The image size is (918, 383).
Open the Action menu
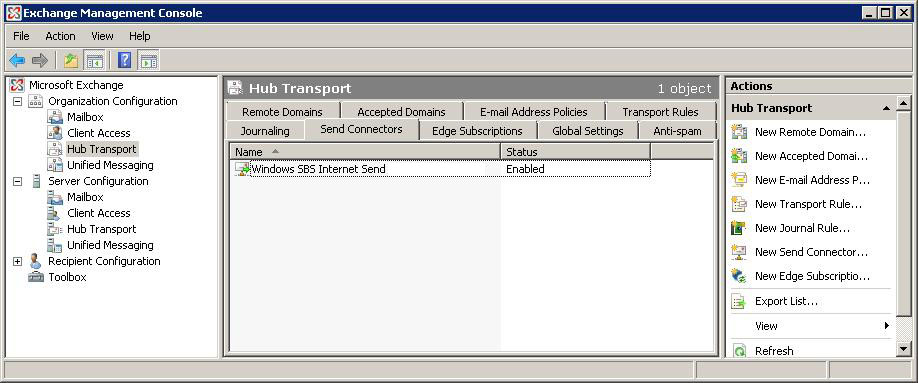coord(60,36)
